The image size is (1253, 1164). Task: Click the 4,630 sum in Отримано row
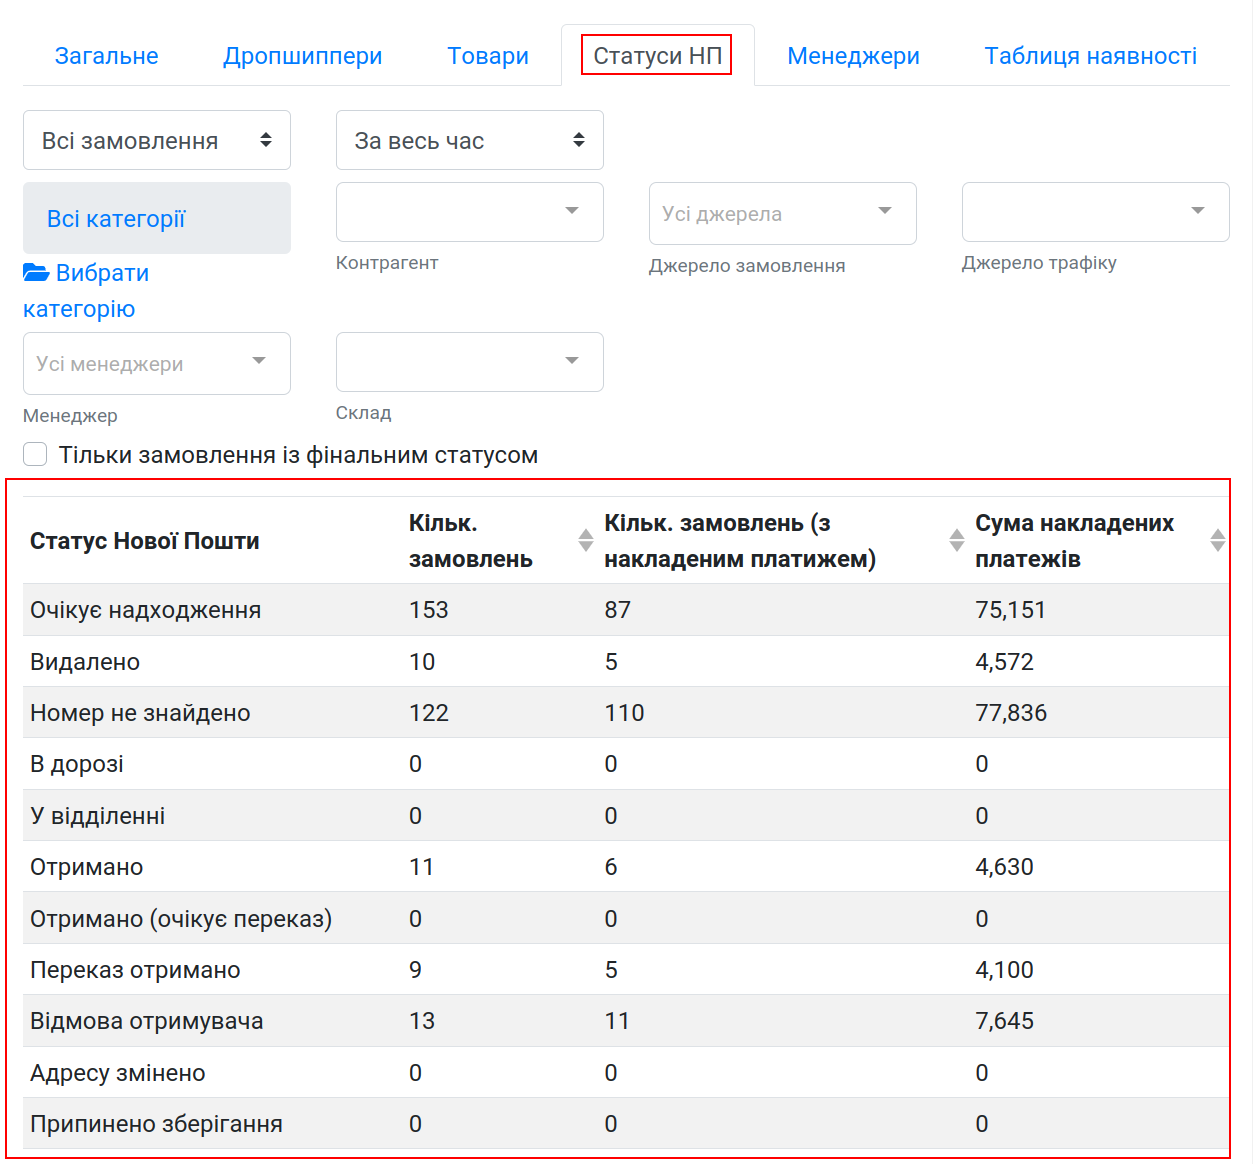point(1005,867)
